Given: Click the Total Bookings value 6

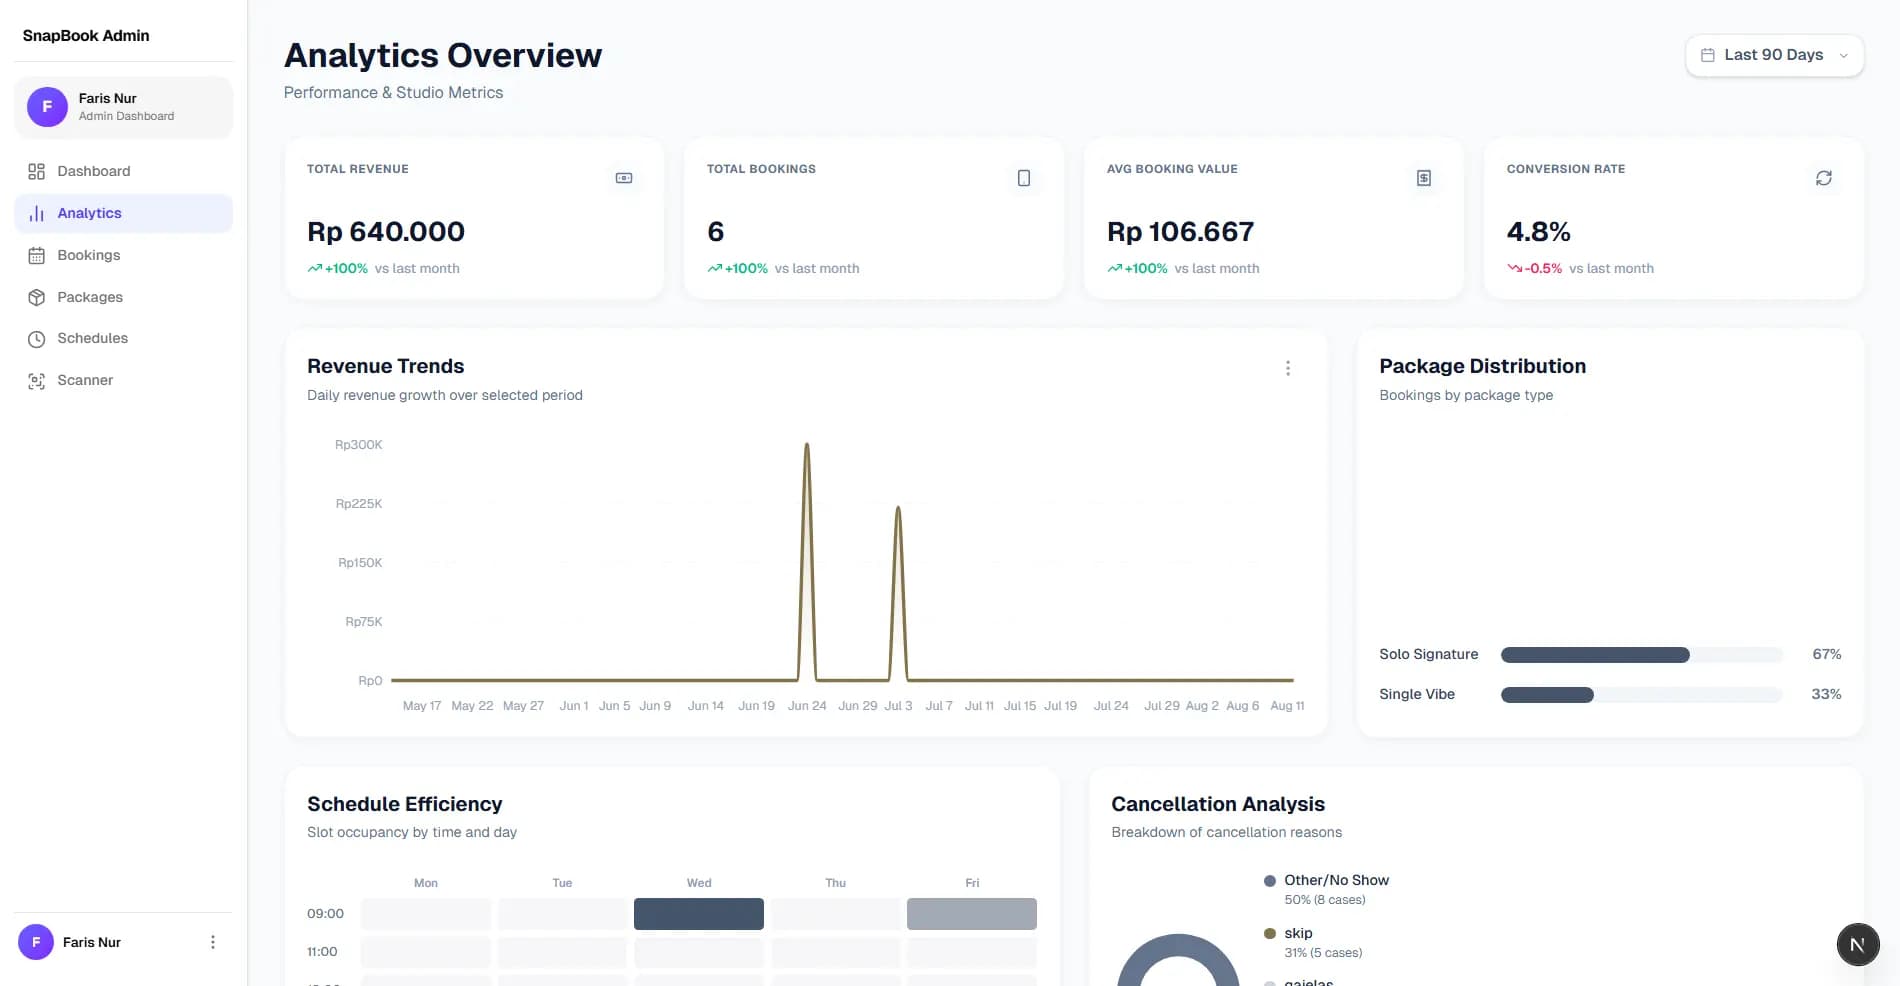Looking at the screenshot, I should click(x=716, y=232).
